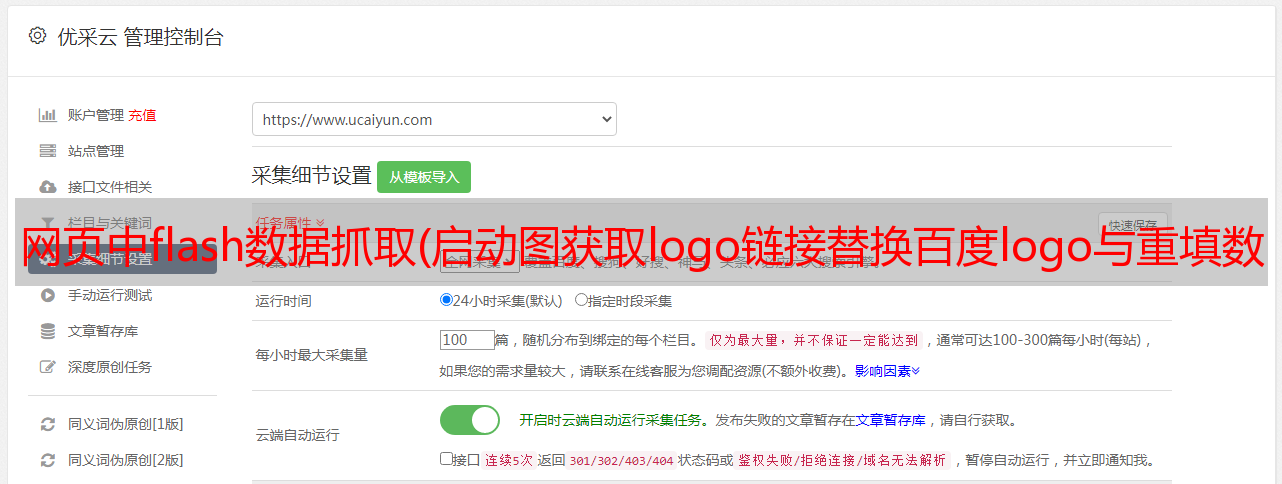The height and width of the screenshot is (484, 1282).
Task: Expand the 影响因素 link
Action: point(887,370)
